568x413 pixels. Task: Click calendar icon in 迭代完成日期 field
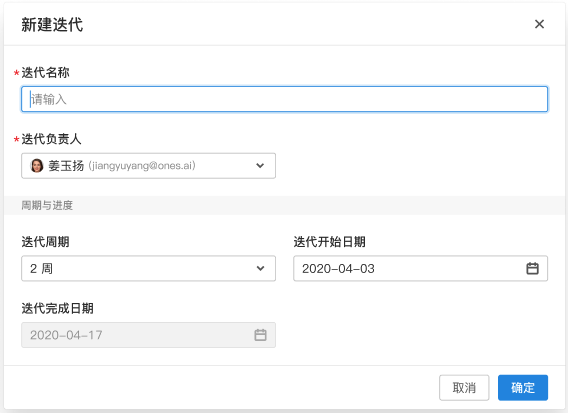(260, 335)
